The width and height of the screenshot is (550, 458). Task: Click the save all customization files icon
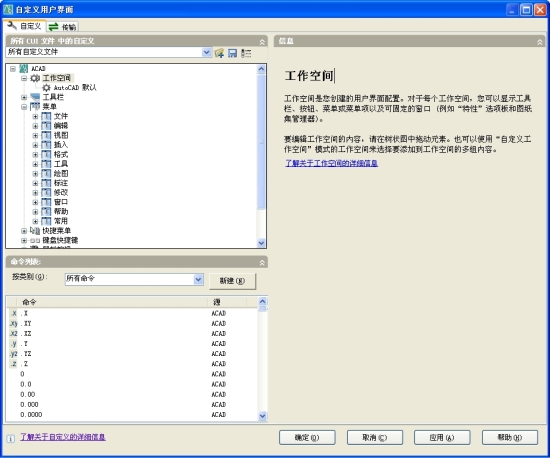pos(232,53)
